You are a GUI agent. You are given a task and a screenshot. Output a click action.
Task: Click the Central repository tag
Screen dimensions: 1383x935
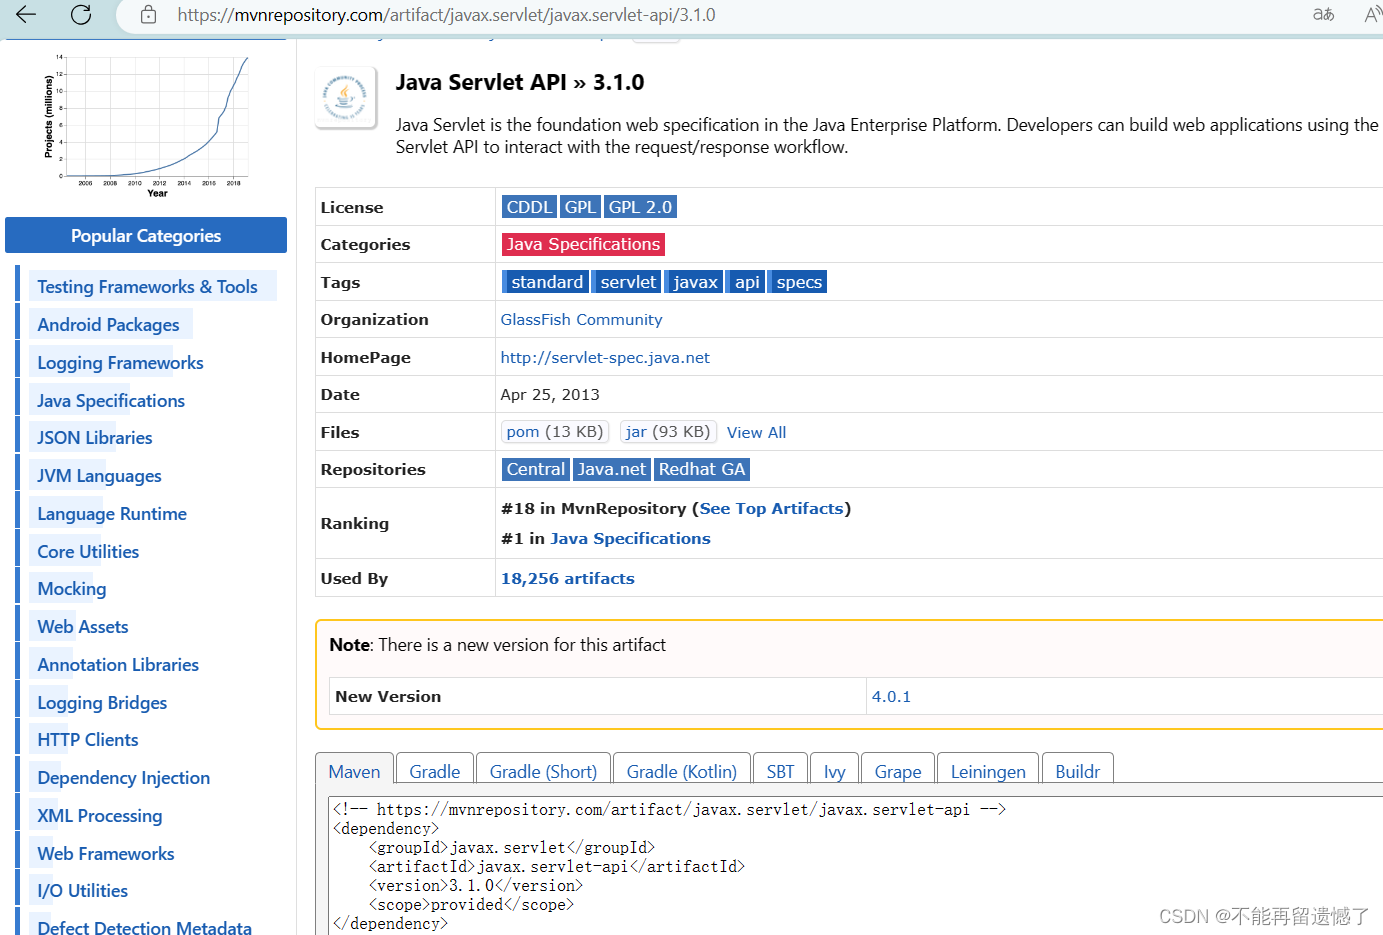pyautogui.click(x=535, y=469)
